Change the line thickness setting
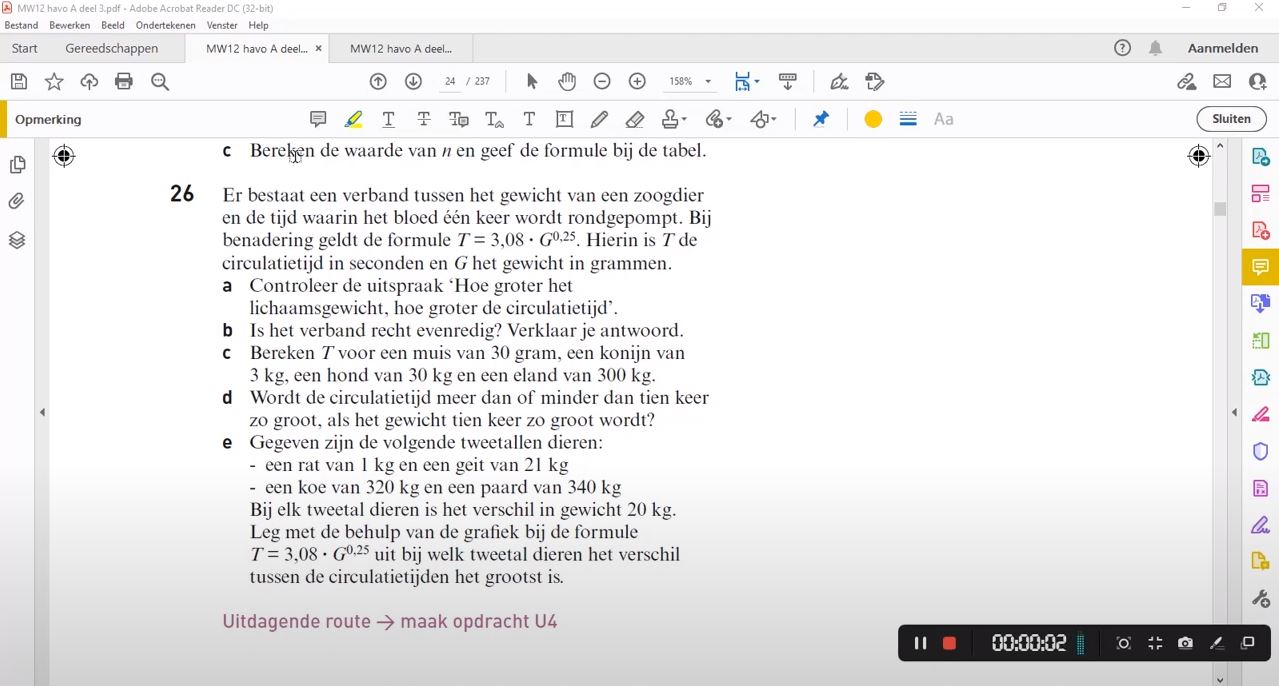 point(908,119)
